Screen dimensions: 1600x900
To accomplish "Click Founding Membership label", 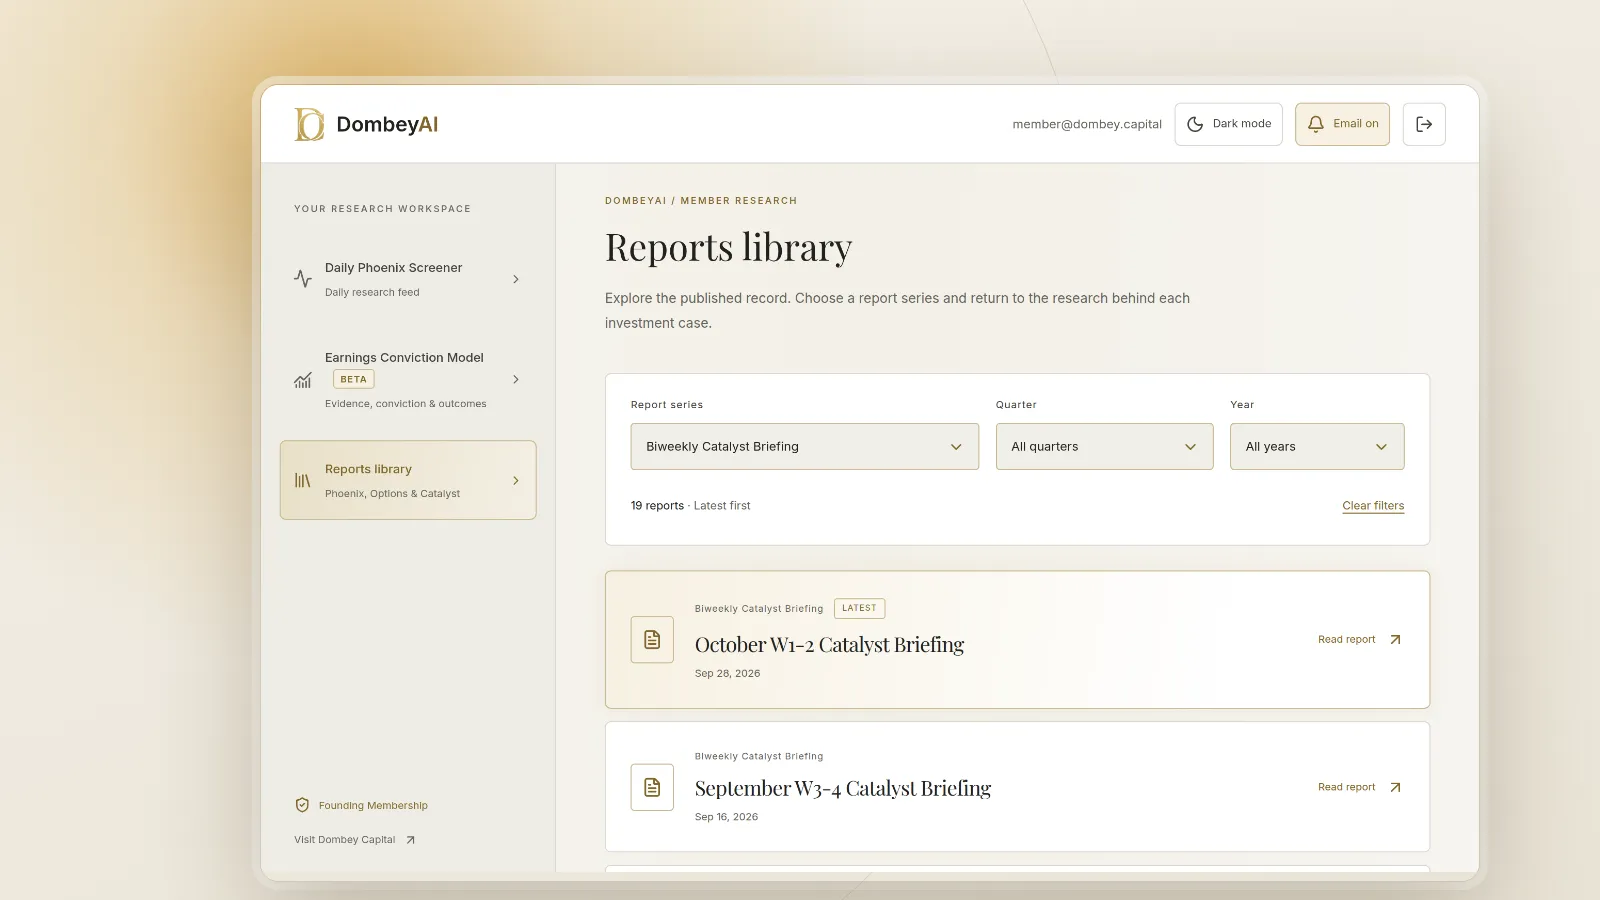I will [x=373, y=806].
